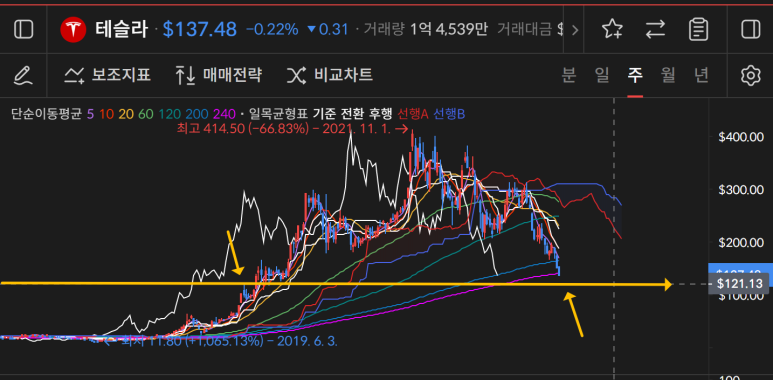The image size is (773, 380).
Task: Toggle the 20 moving average legend
Action: pos(126,114)
